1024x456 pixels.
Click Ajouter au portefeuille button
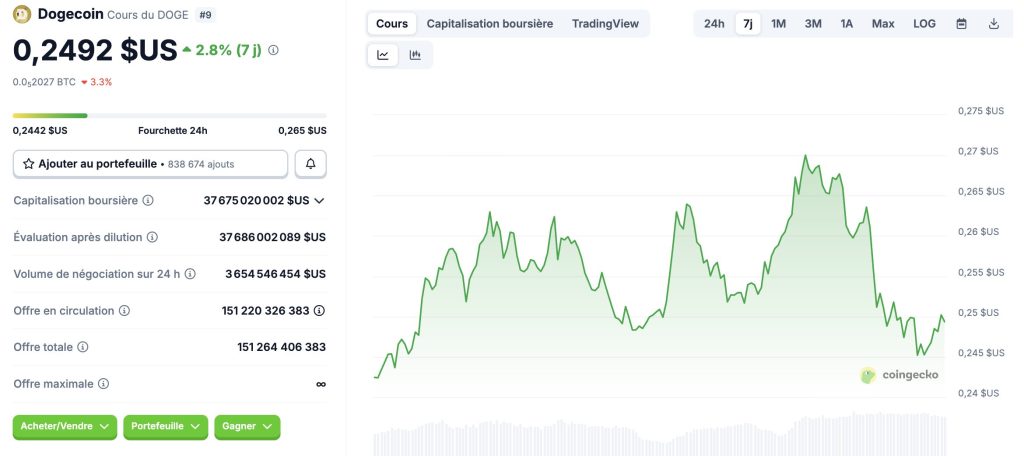pos(150,163)
